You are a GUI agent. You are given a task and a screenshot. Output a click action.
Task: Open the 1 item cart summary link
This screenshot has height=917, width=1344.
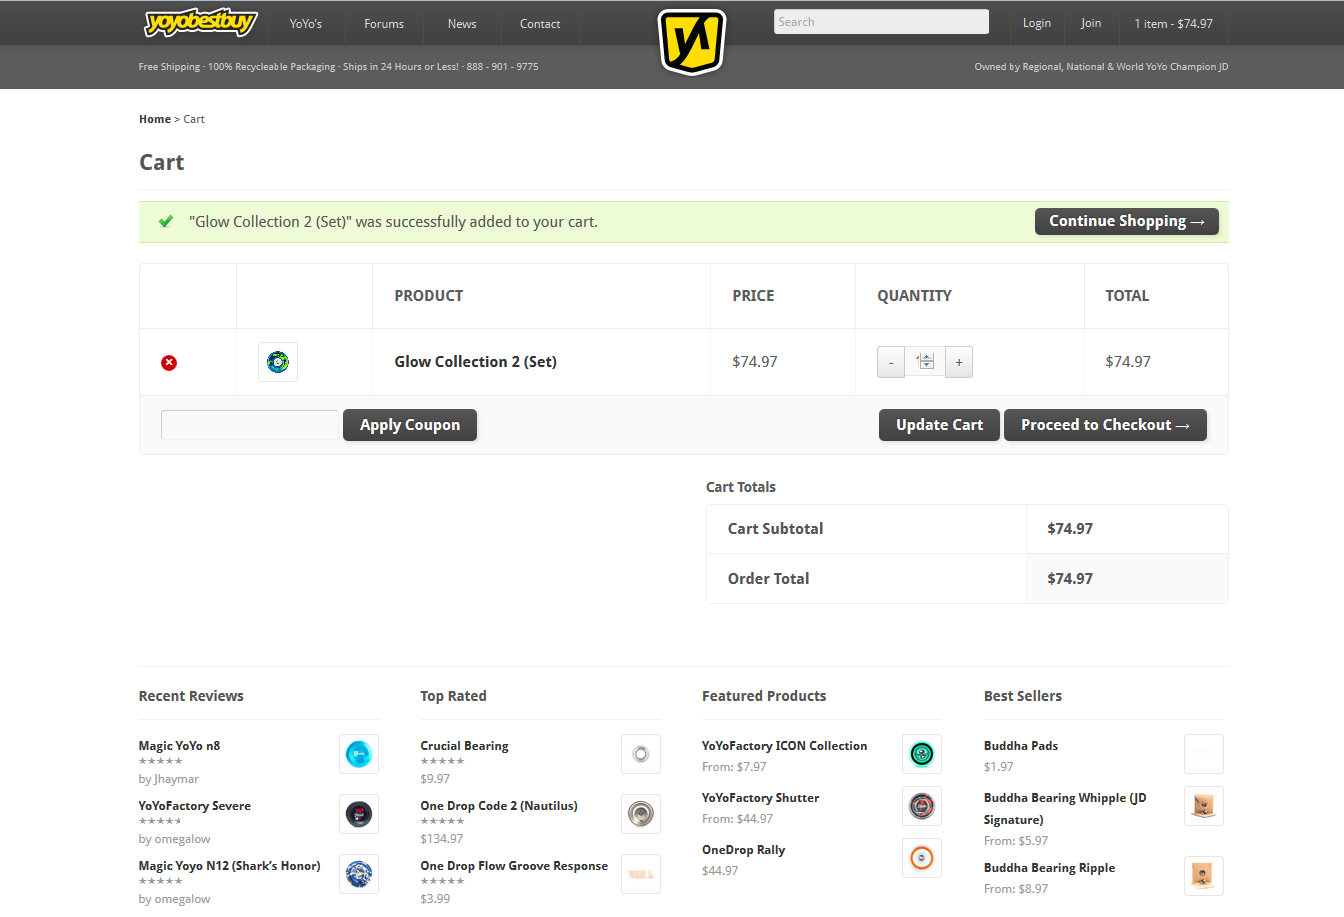1173,24
